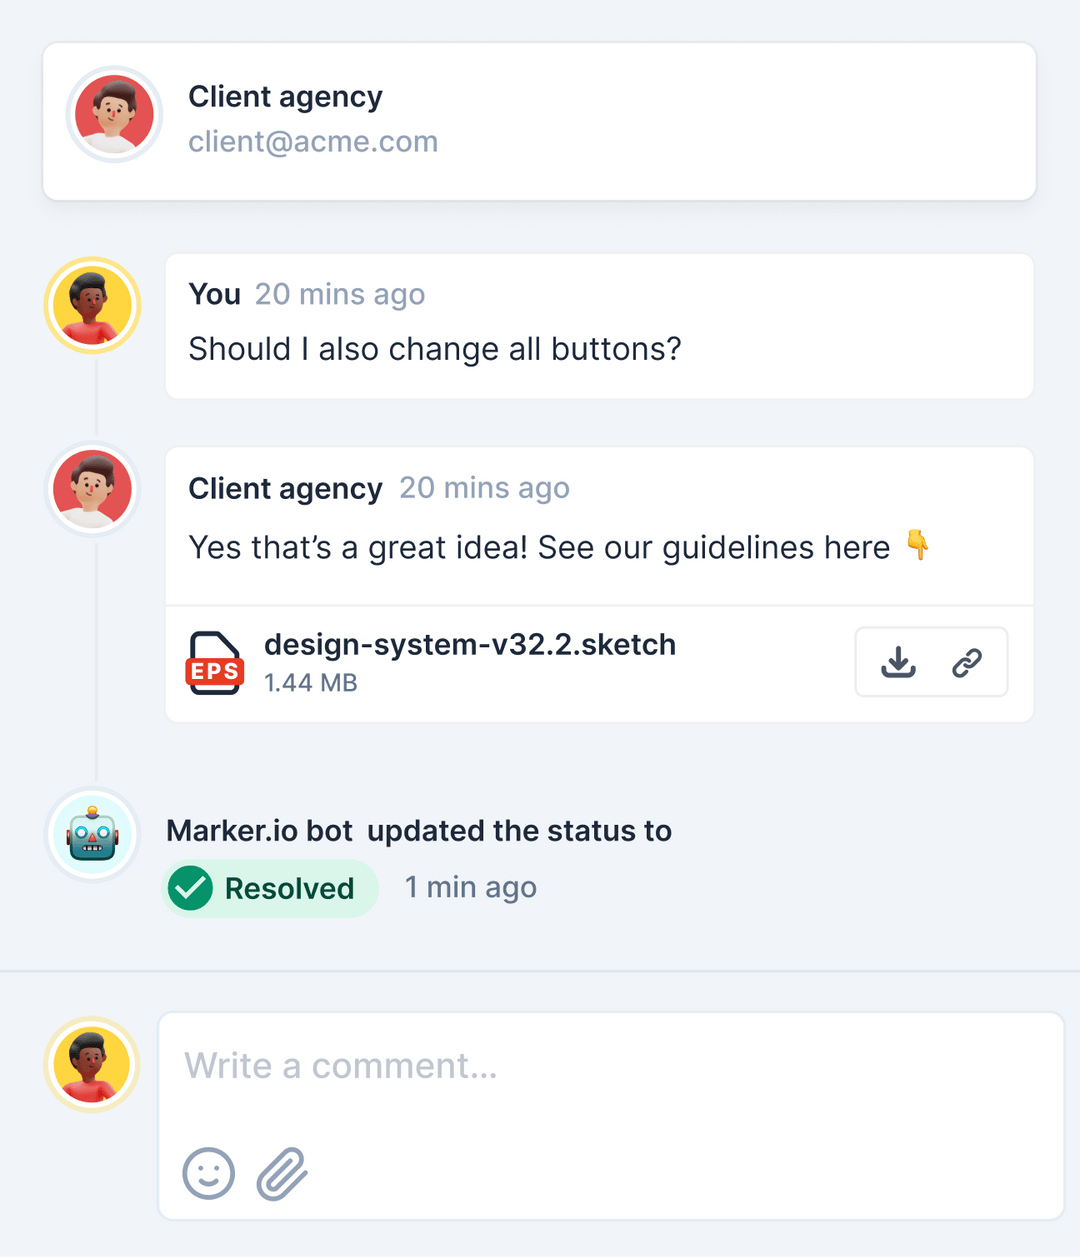The height and width of the screenshot is (1258, 1080).
Task: Download the design-system-v32.2.sketch file
Action: coord(897,662)
